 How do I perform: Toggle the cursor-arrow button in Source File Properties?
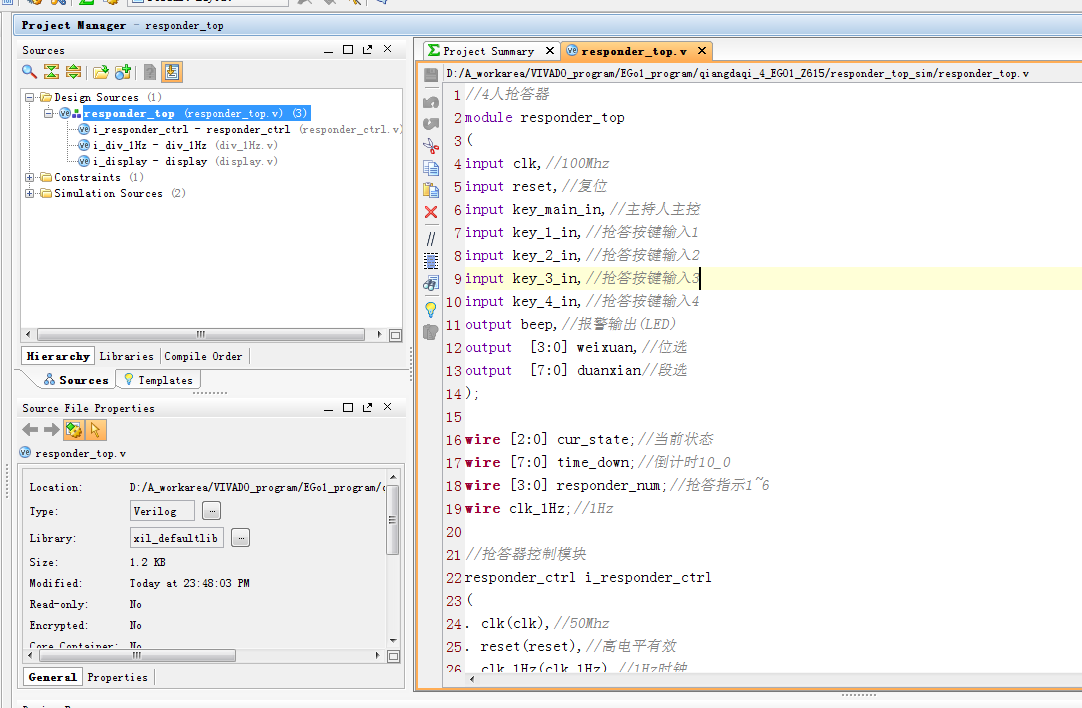point(96,430)
